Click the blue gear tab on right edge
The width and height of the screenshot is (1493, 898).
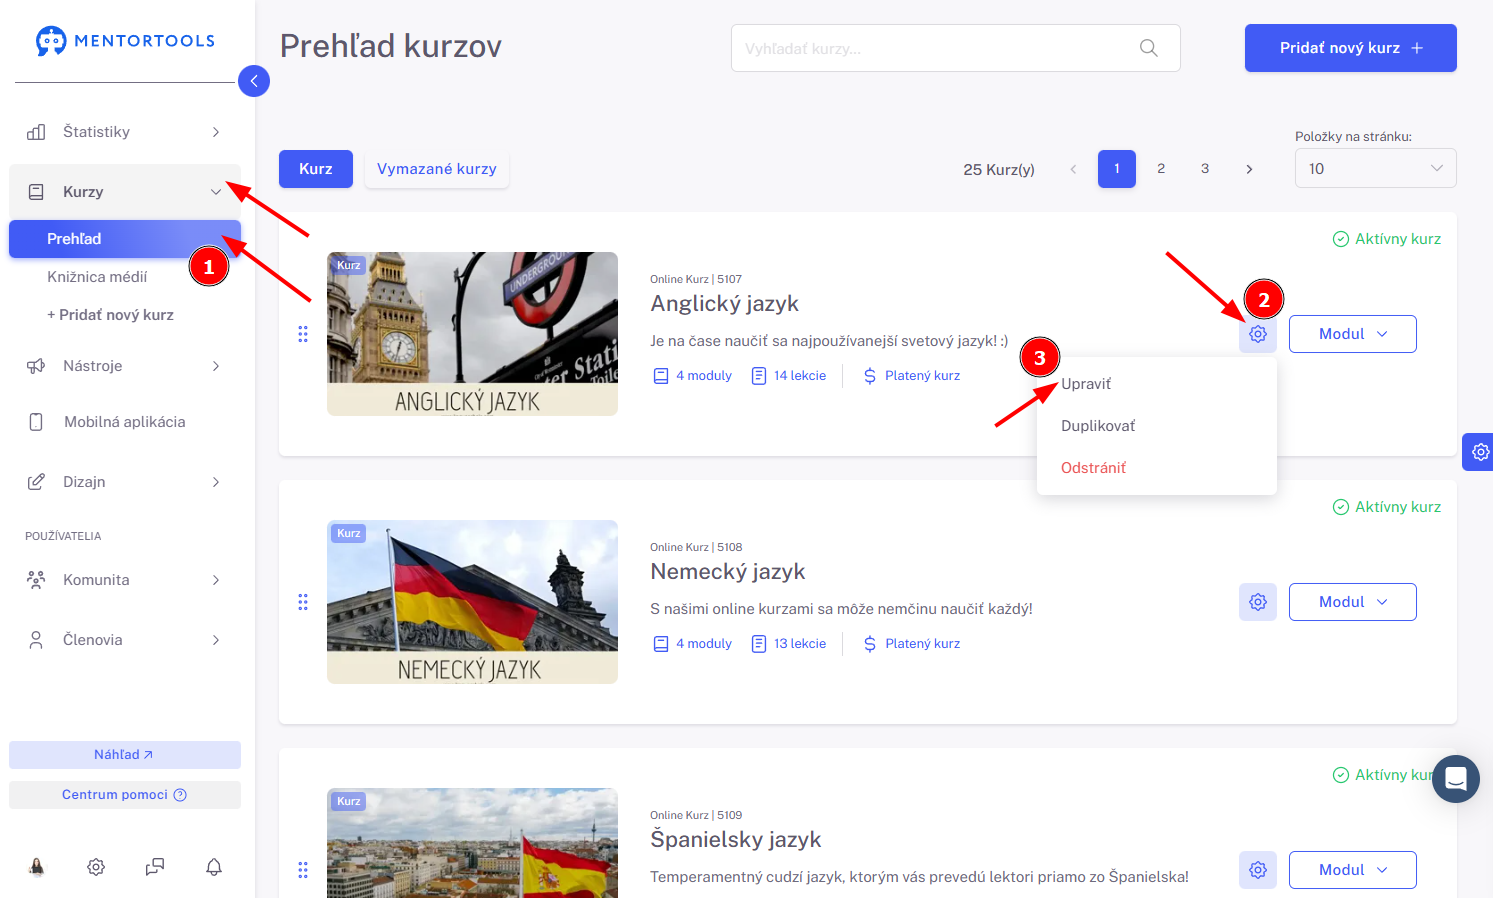point(1479,452)
